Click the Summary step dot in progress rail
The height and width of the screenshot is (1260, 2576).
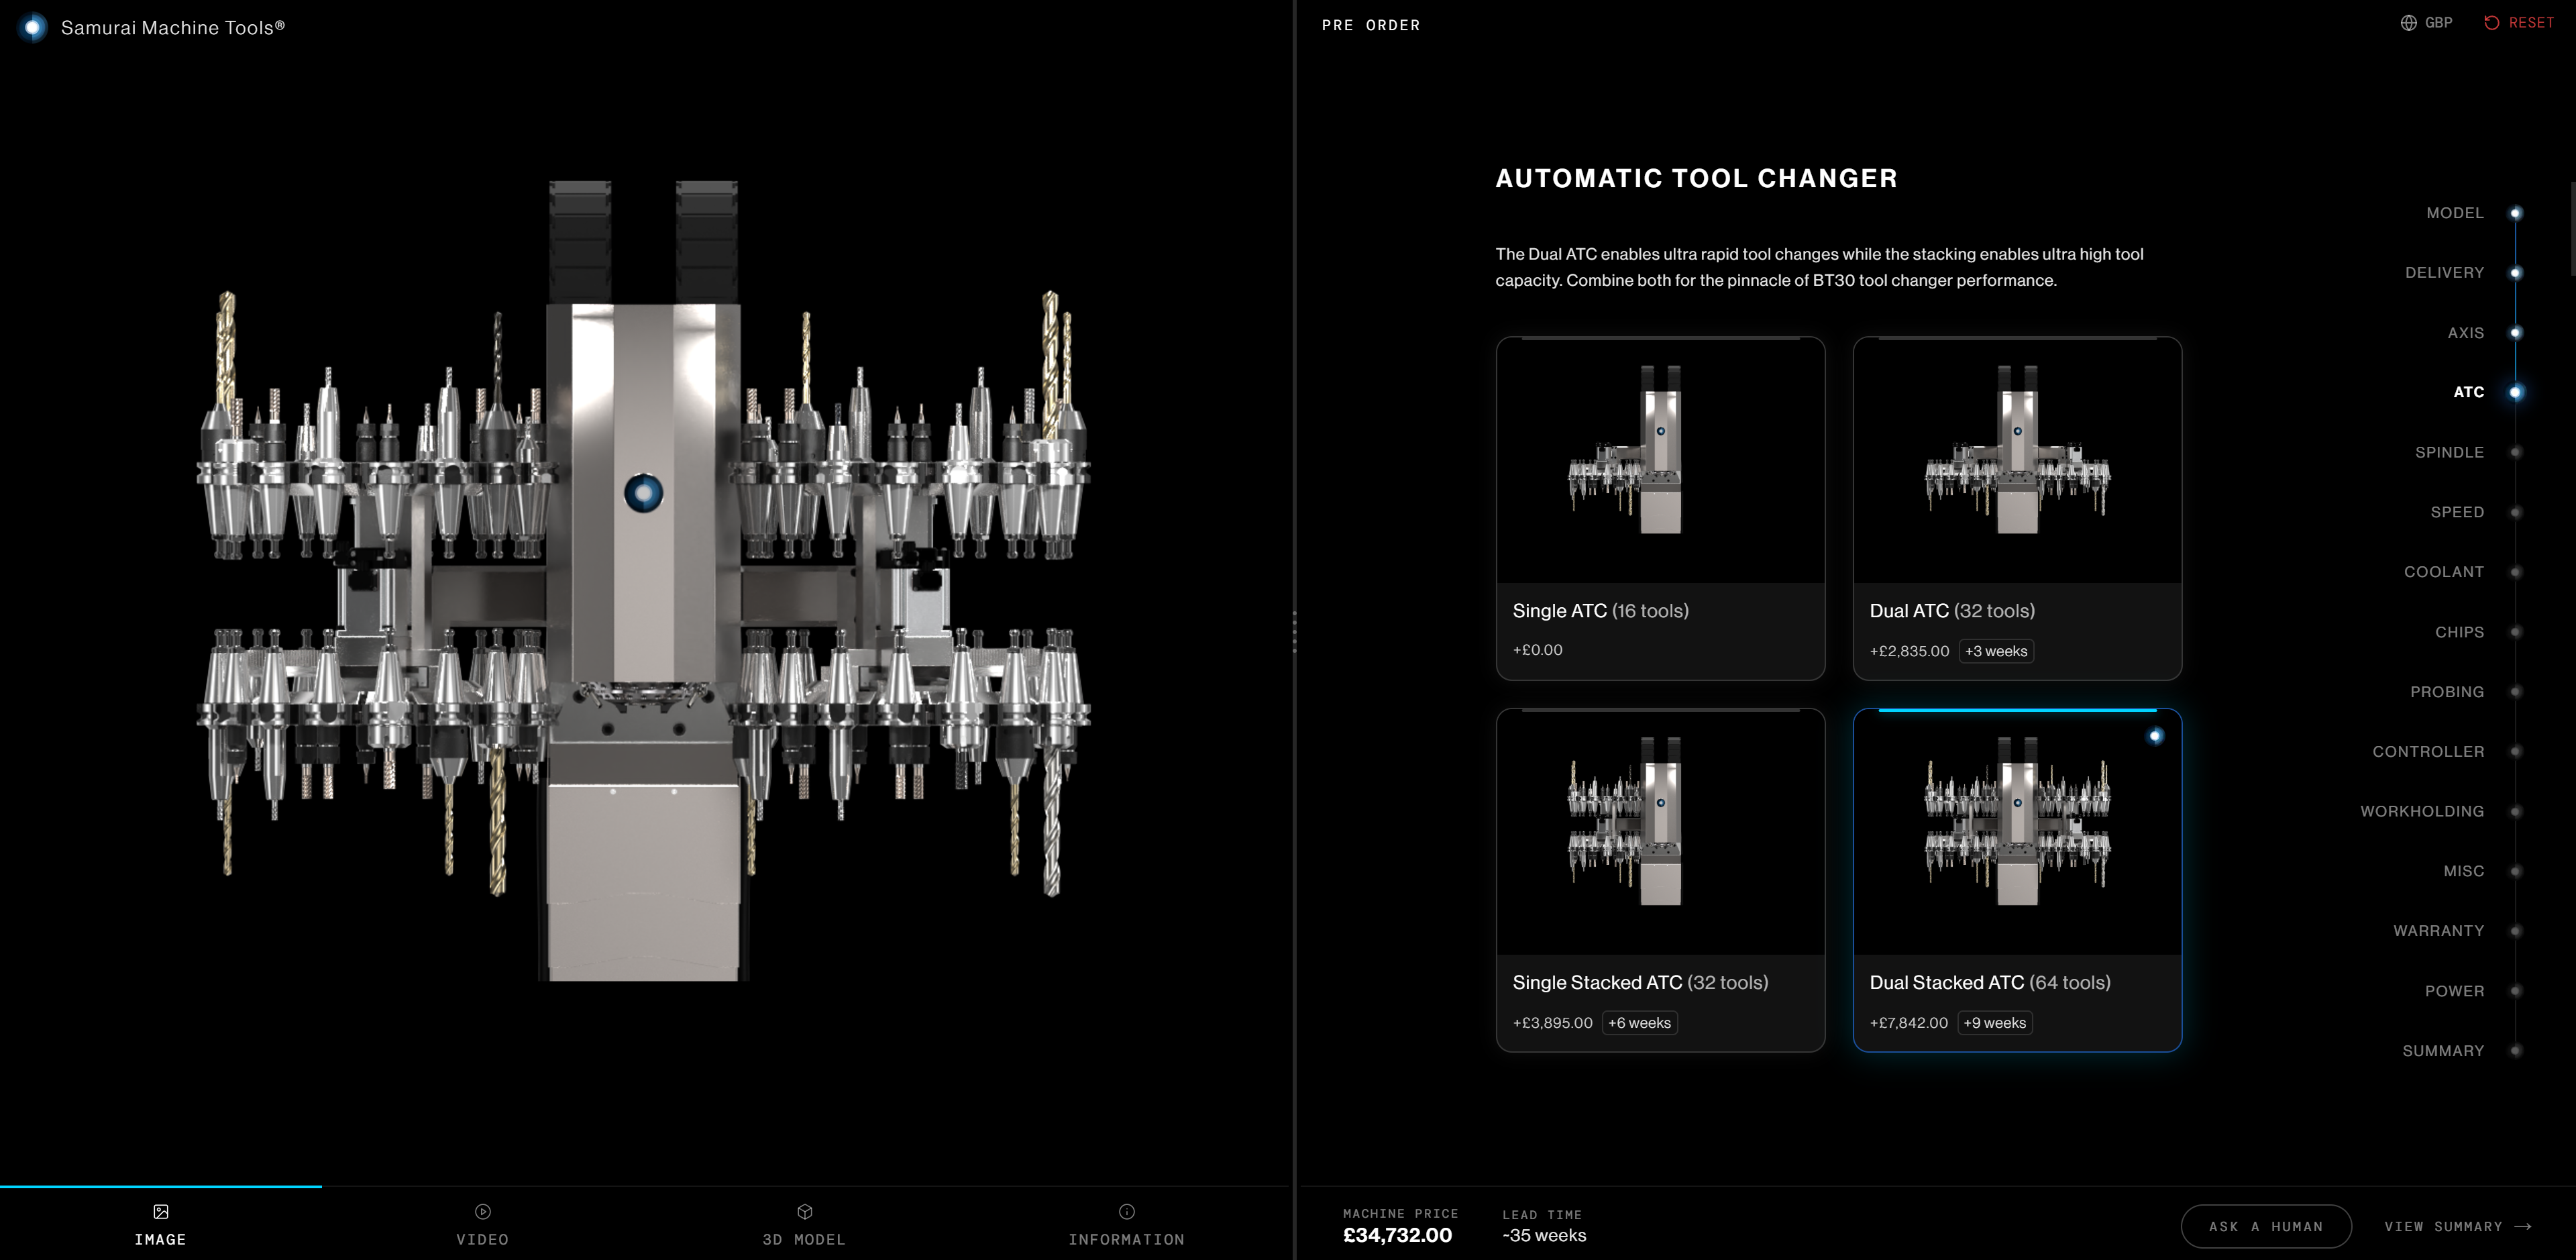point(2515,1051)
